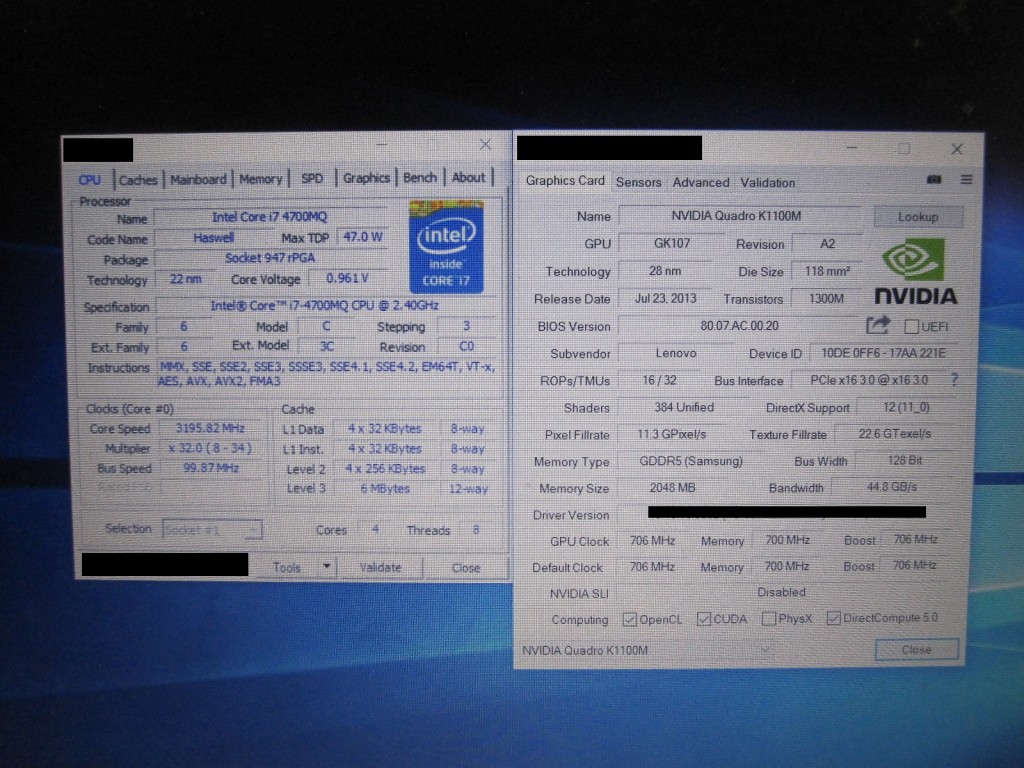The image size is (1024, 768).
Task: Switch to the Caches tab
Action: (x=138, y=180)
